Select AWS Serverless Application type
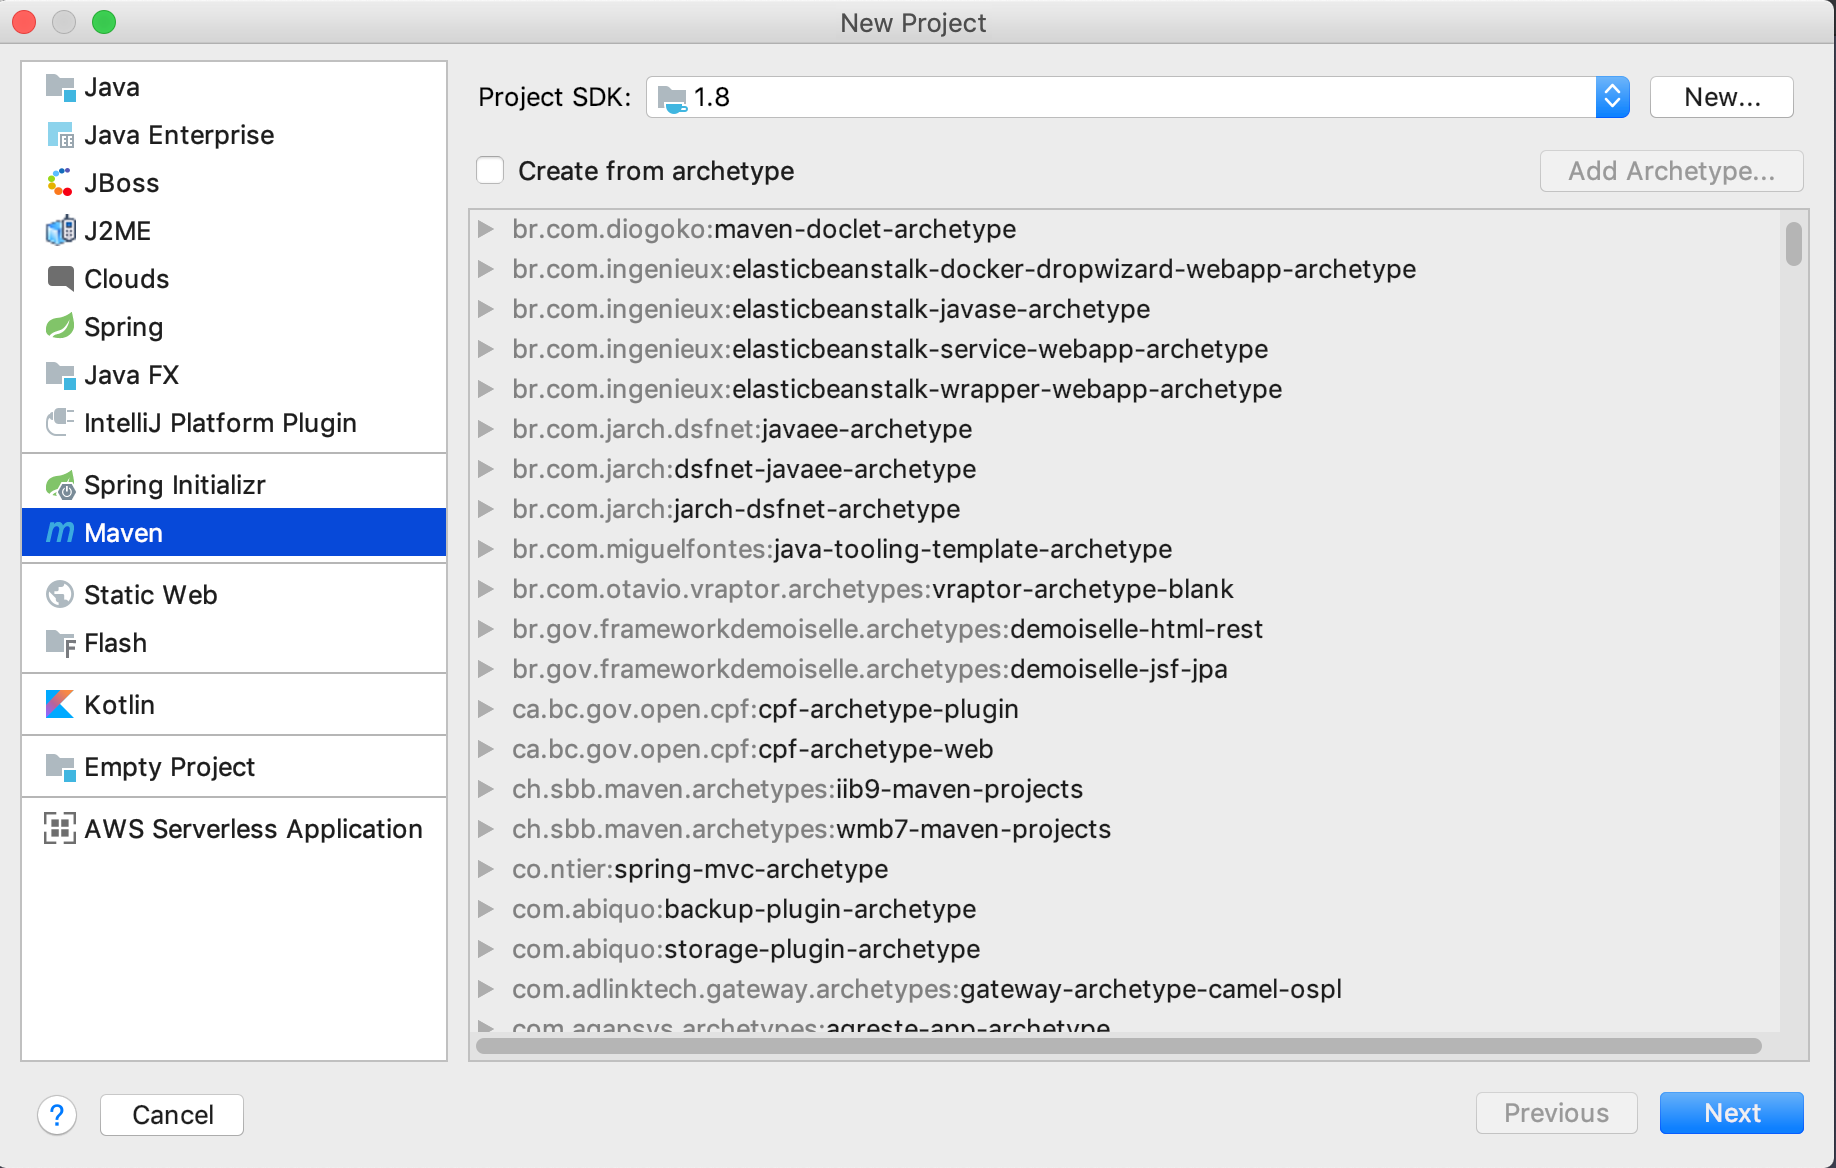The height and width of the screenshot is (1168, 1836). point(234,829)
